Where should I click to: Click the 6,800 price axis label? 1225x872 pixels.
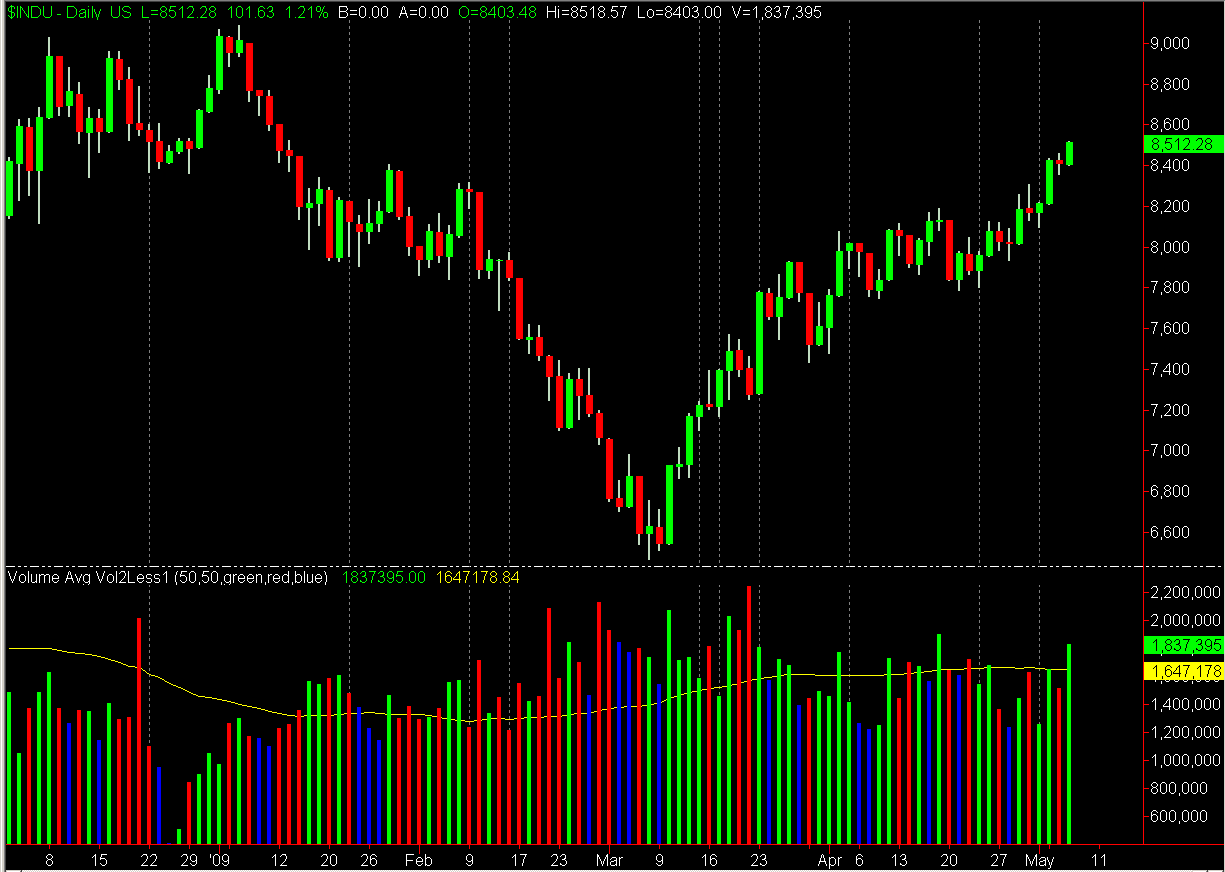click(1168, 491)
